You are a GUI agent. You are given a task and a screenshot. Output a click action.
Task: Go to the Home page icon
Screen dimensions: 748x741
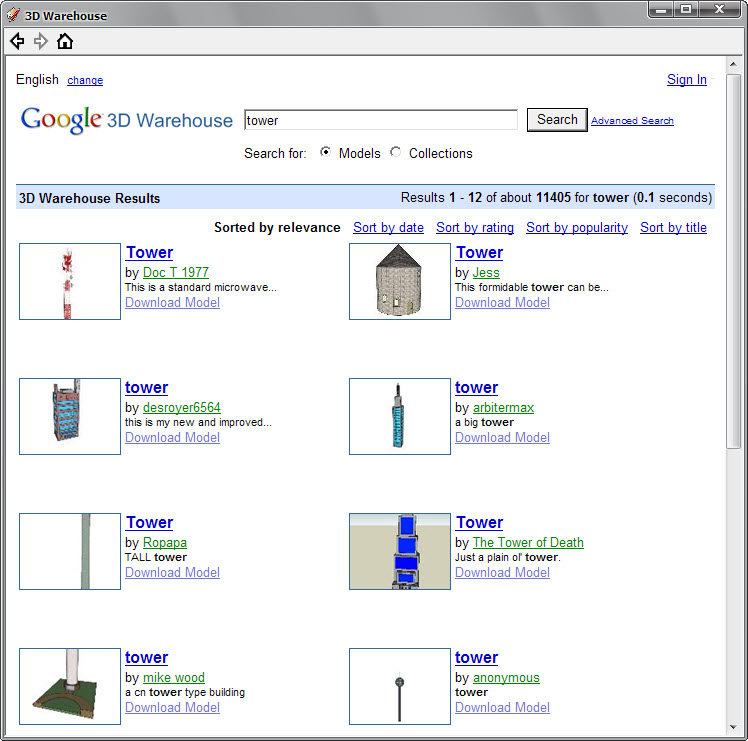pyautogui.click(x=65, y=41)
